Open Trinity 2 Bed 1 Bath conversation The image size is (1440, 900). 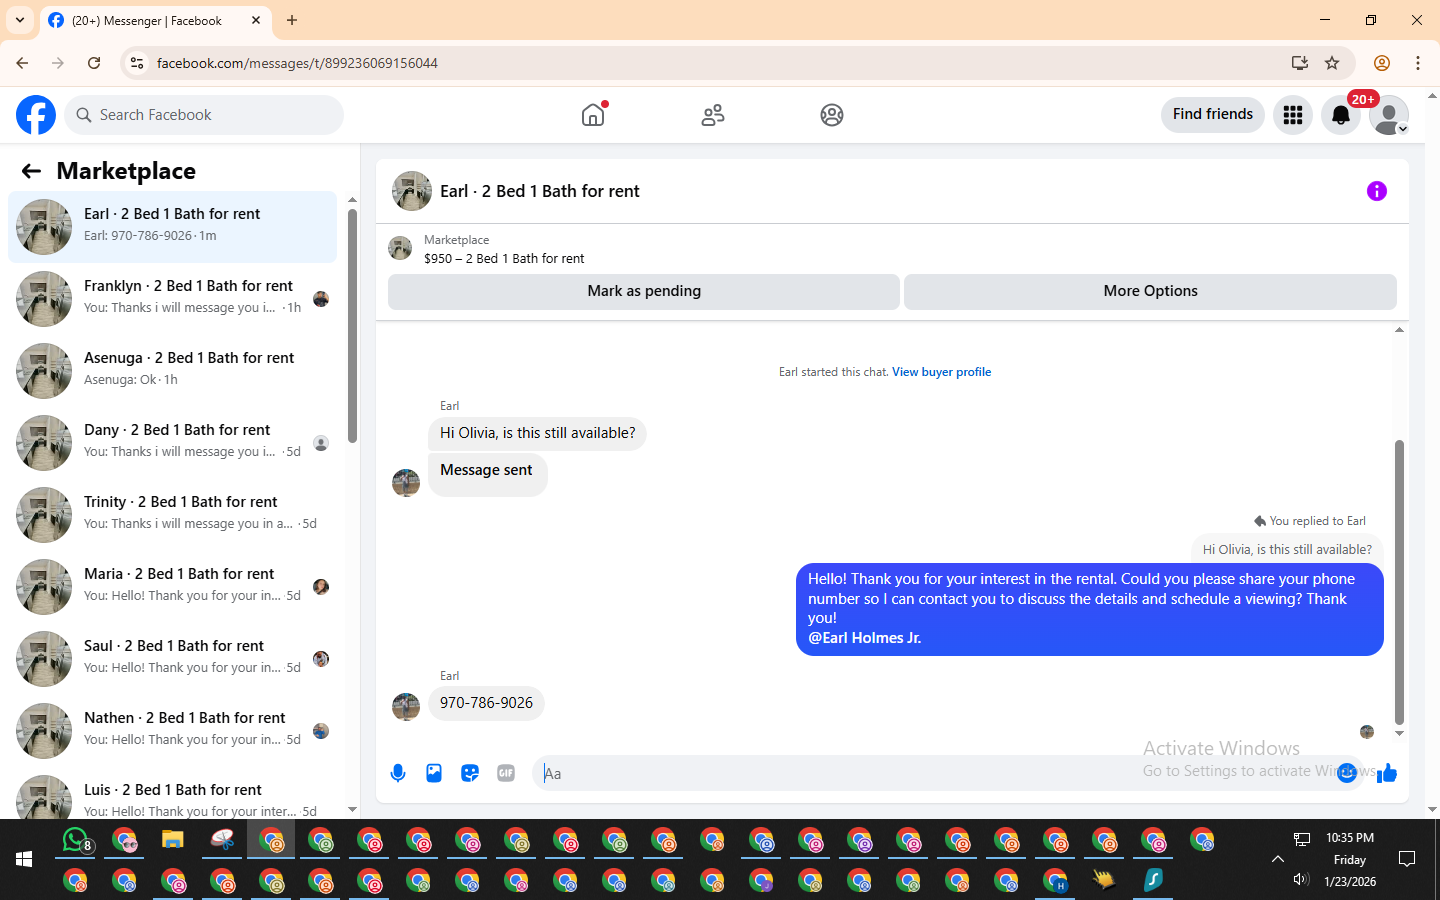pos(172,515)
